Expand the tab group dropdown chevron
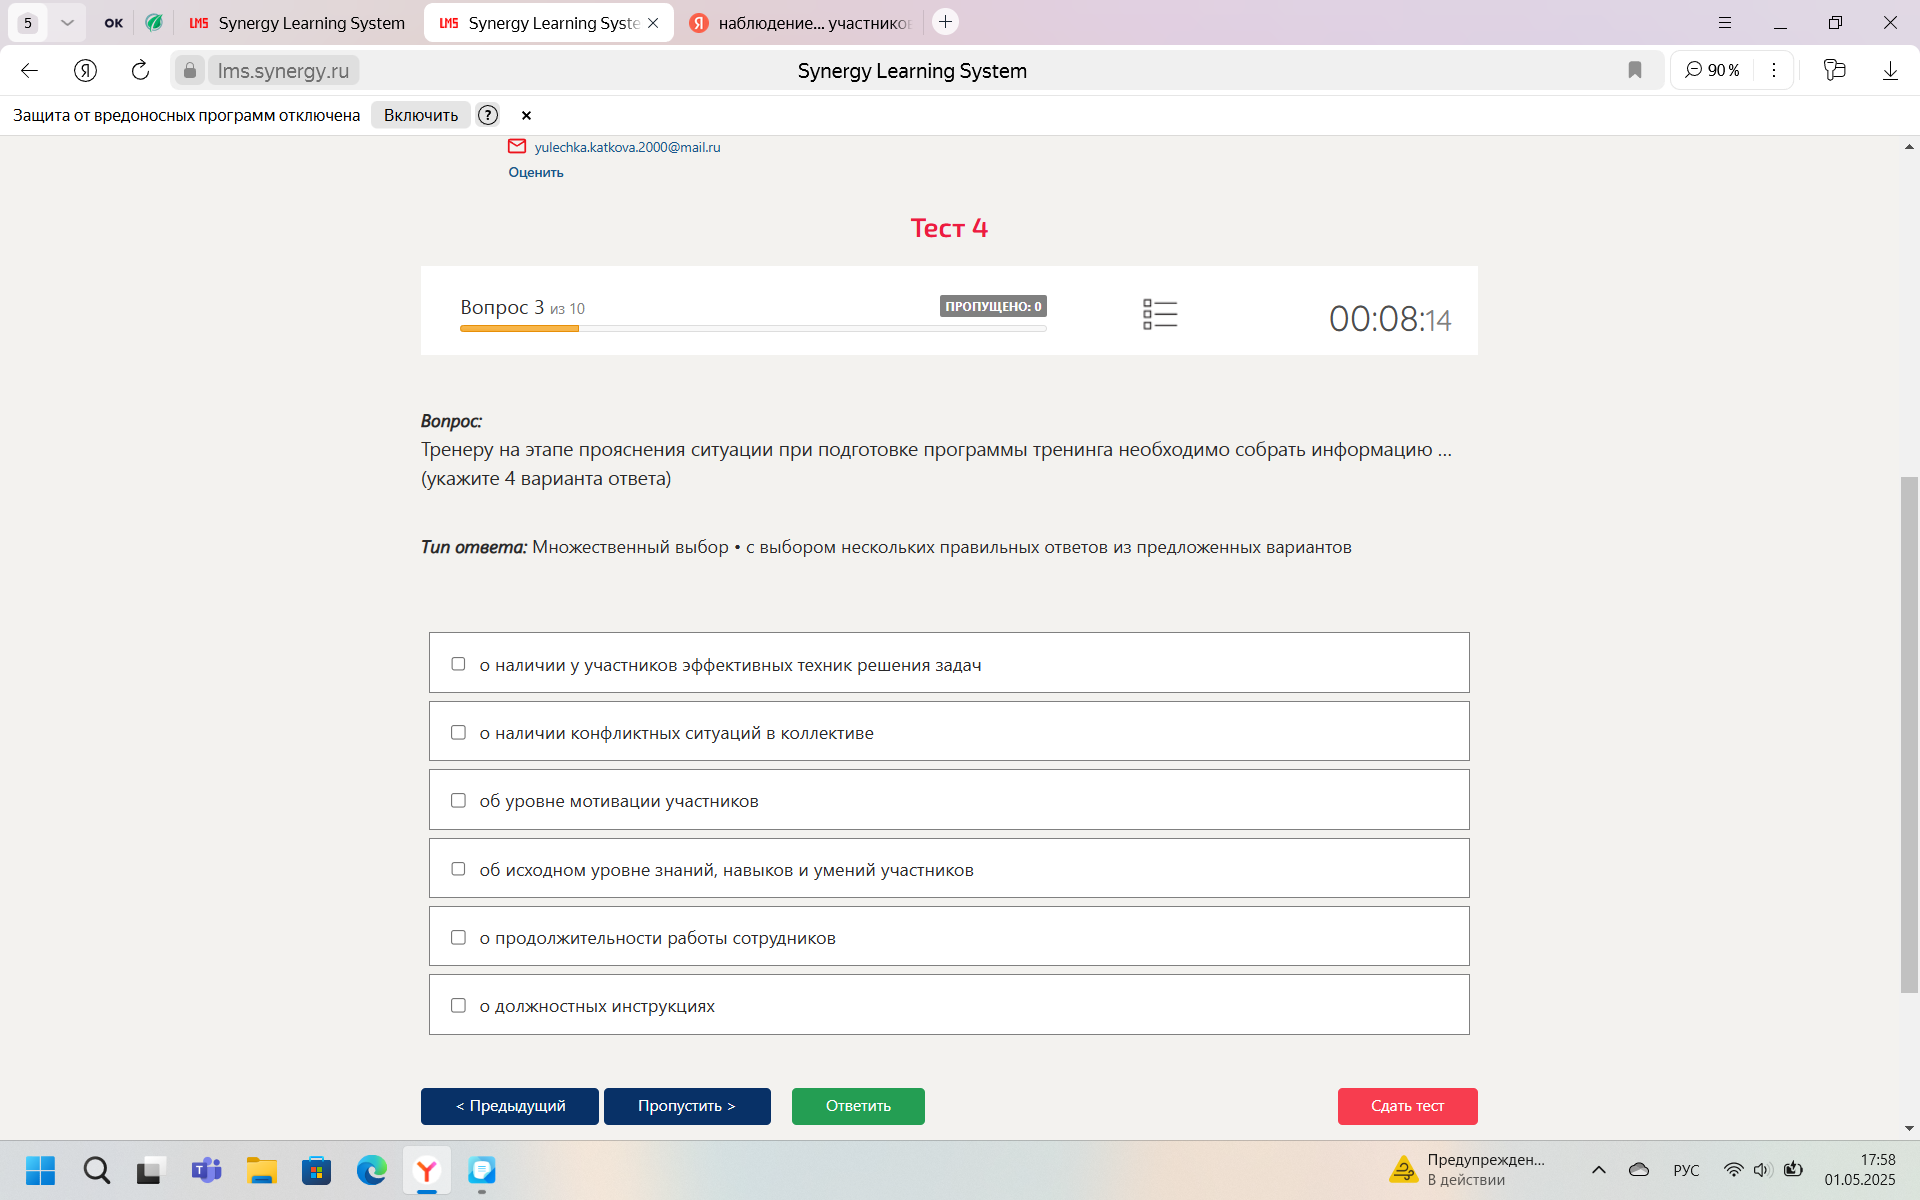This screenshot has width=1920, height=1200. coord(67,22)
